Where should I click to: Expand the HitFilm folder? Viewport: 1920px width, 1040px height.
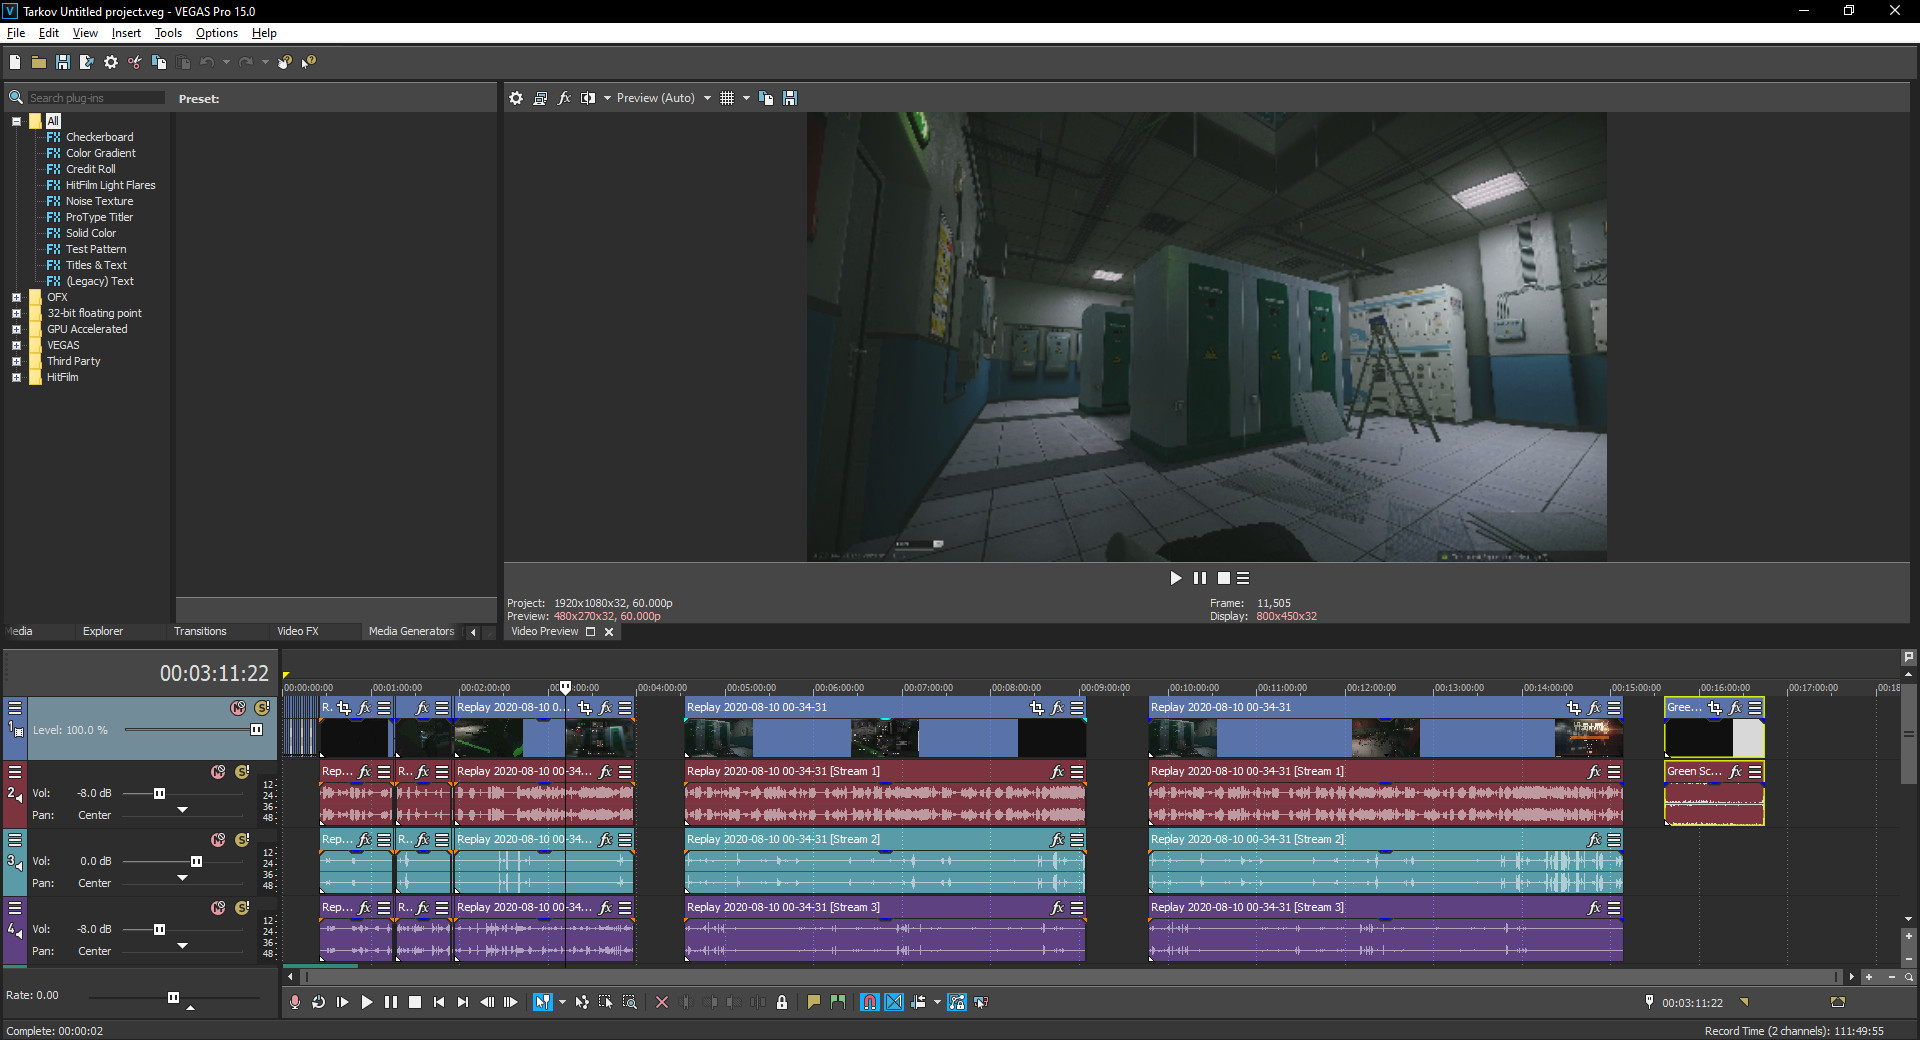[x=16, y=377]
